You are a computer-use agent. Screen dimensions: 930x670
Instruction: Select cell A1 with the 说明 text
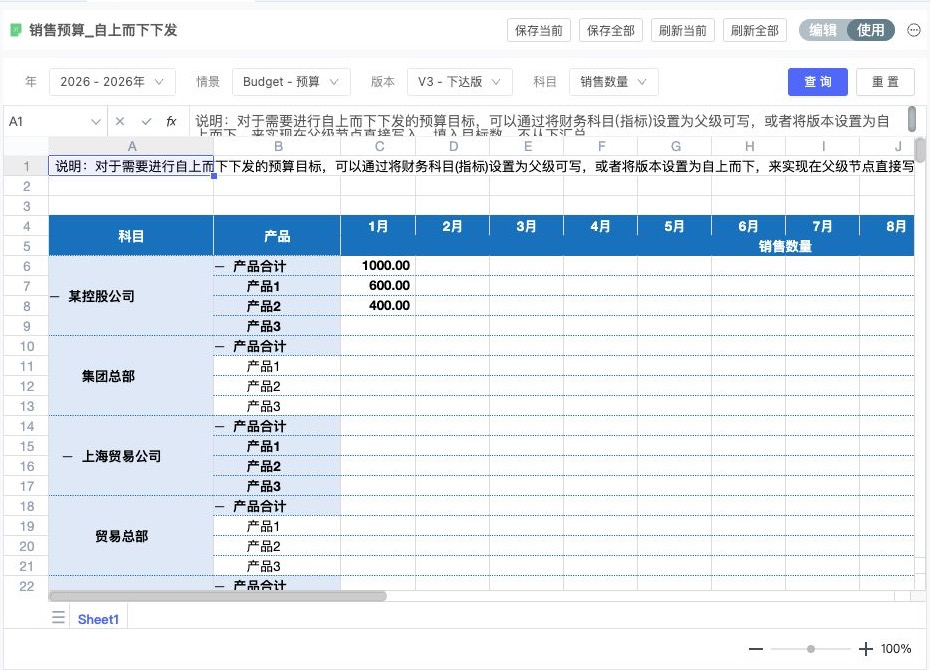coord(131,166)
